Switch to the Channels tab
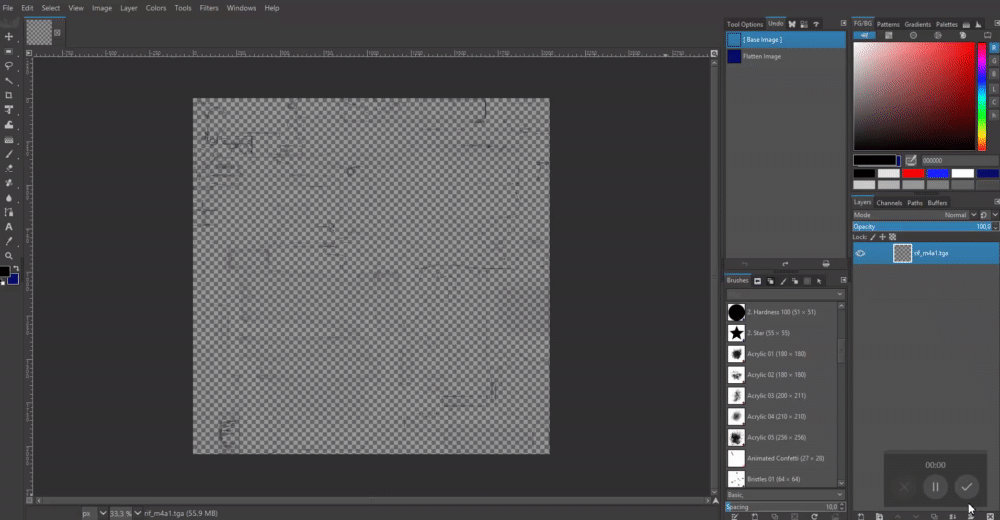The height and width of the screenshot is (520, 1000). coord(889,203)
